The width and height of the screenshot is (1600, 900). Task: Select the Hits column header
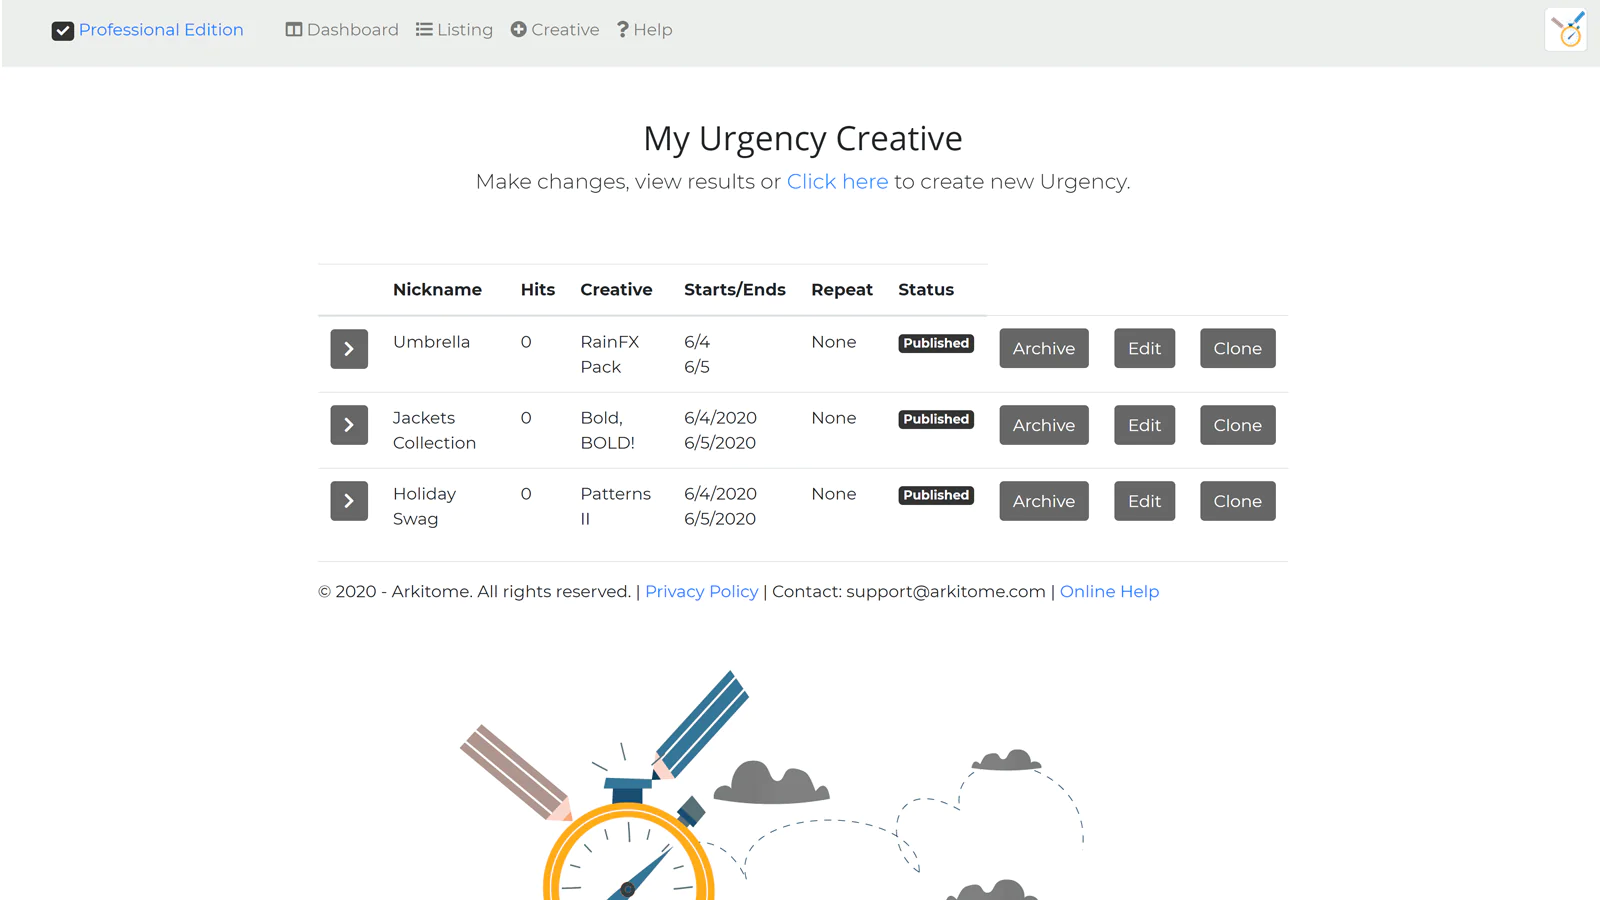[538, 290]
